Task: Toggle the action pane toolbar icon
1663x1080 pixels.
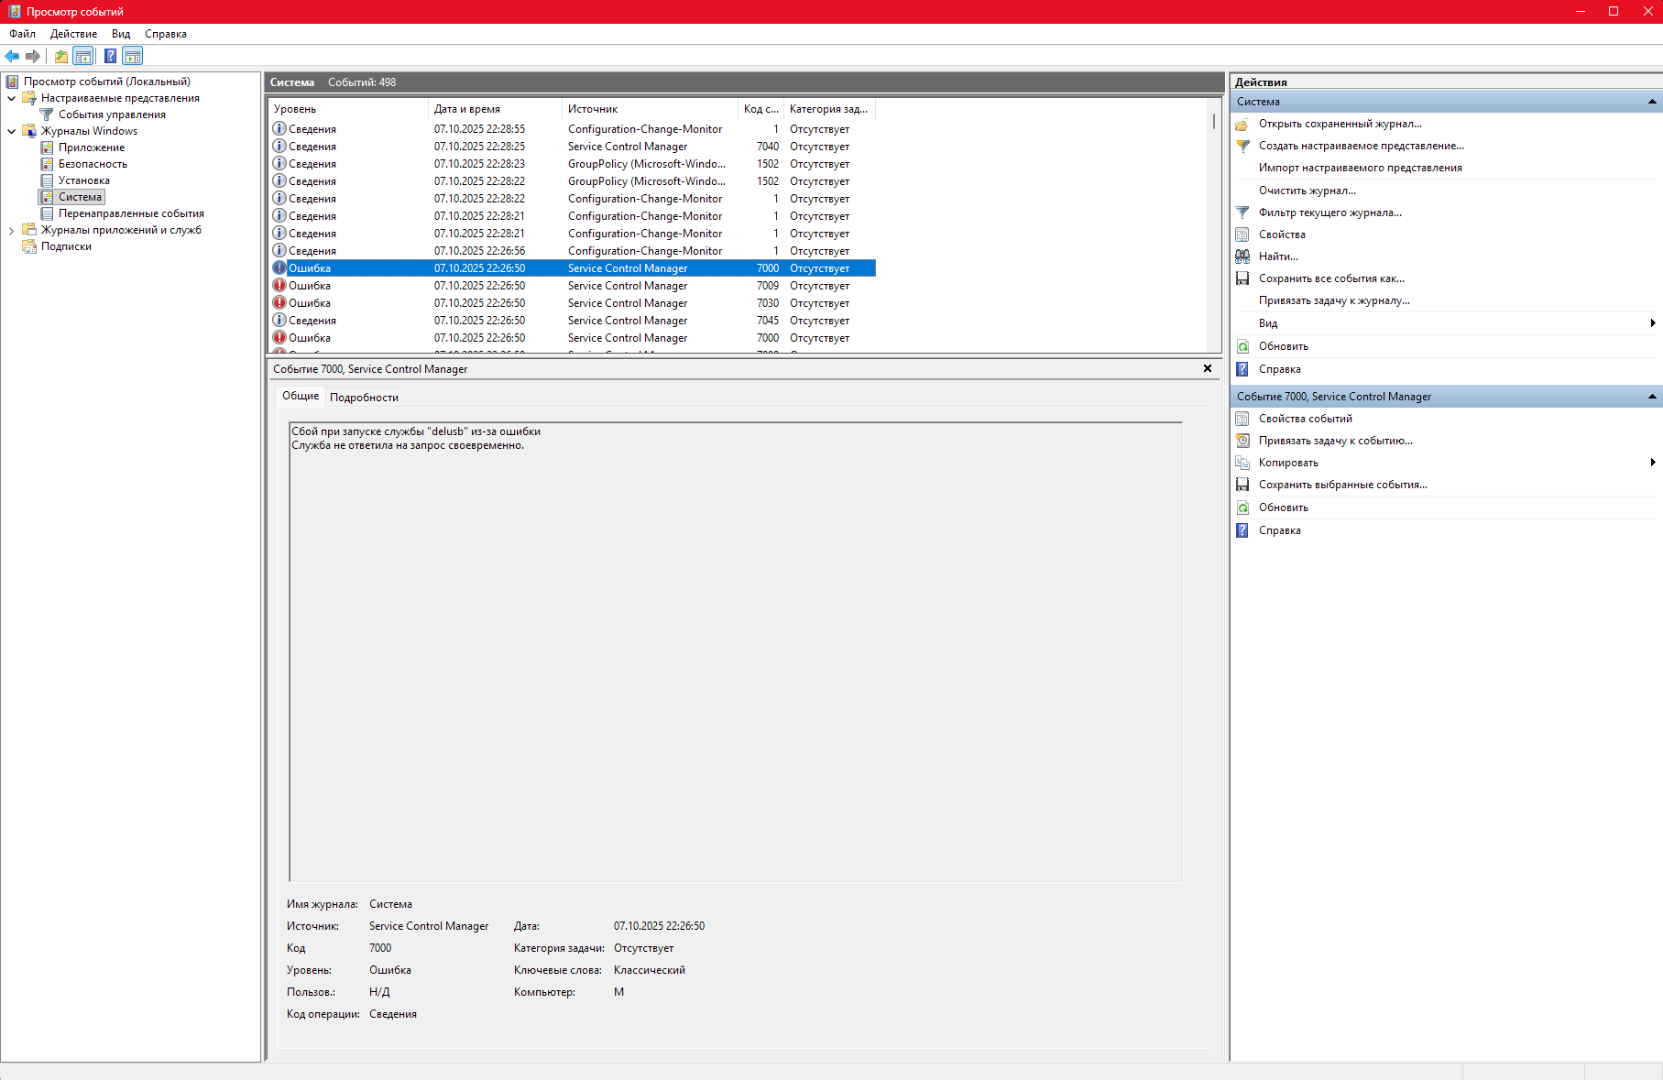Action: (x=133, y=56)
